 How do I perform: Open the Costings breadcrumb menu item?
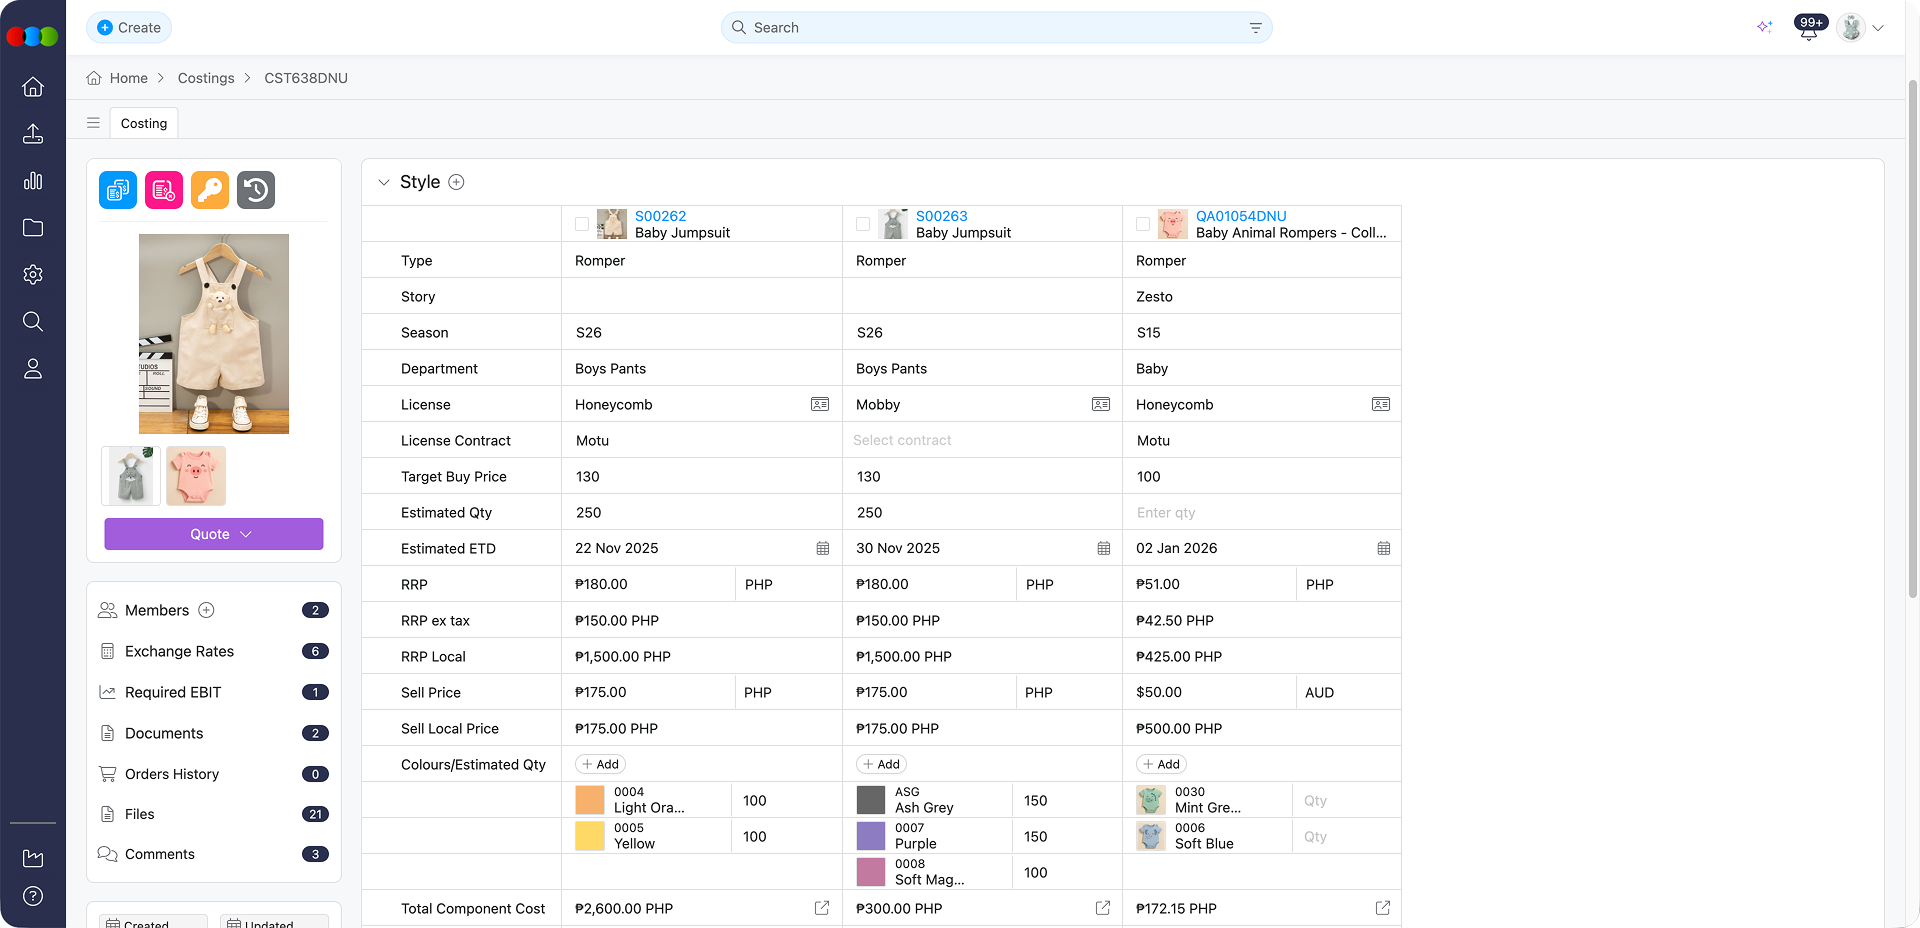206,77
